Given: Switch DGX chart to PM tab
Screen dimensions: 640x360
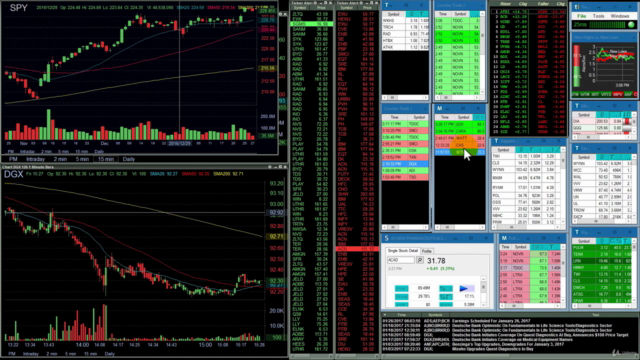Looking at the screenshot, I should coord(12,354).
